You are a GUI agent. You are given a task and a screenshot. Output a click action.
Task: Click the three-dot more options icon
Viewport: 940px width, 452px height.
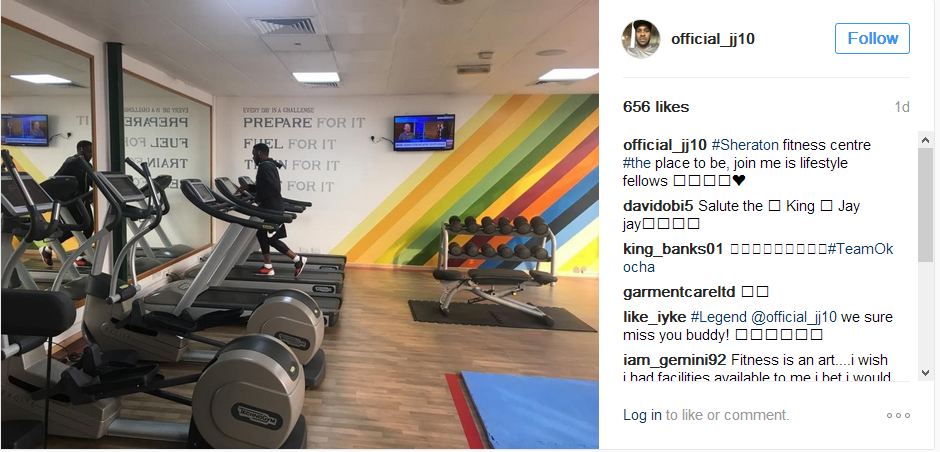click(x=898, y=415)
